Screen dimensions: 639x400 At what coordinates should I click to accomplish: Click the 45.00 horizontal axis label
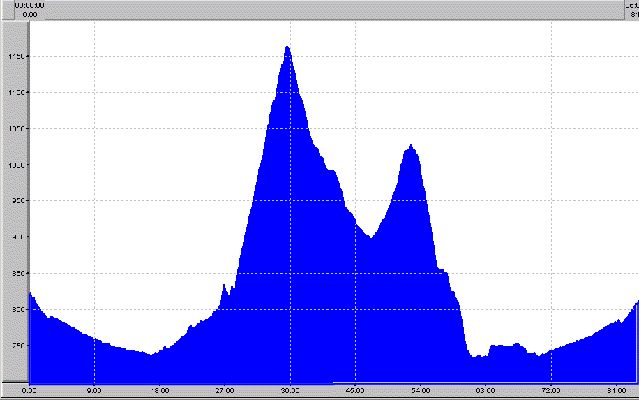tap(355, 390)
